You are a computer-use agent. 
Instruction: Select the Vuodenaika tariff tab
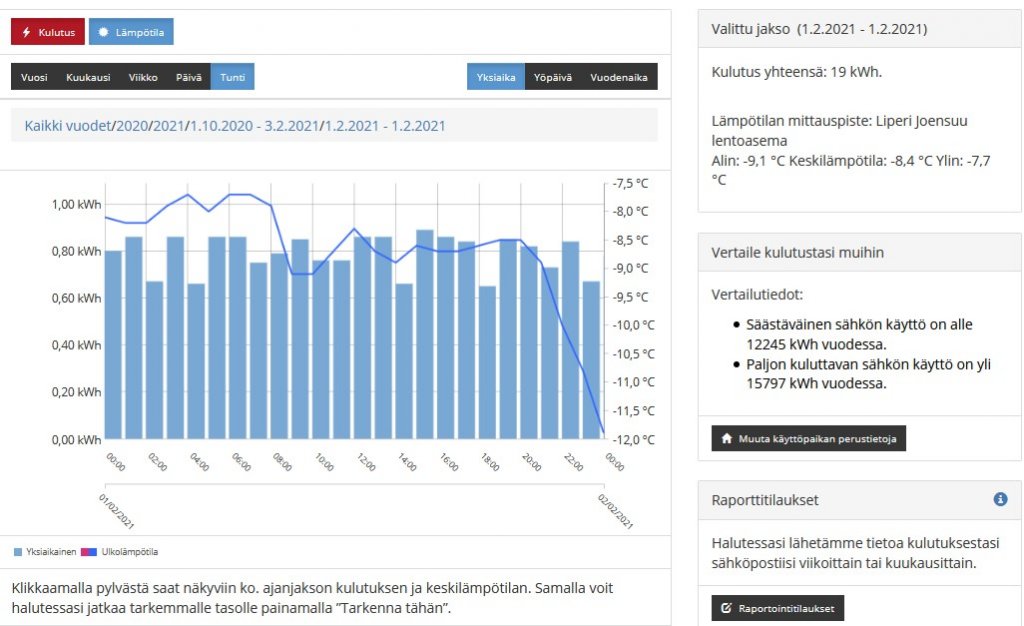619,77
